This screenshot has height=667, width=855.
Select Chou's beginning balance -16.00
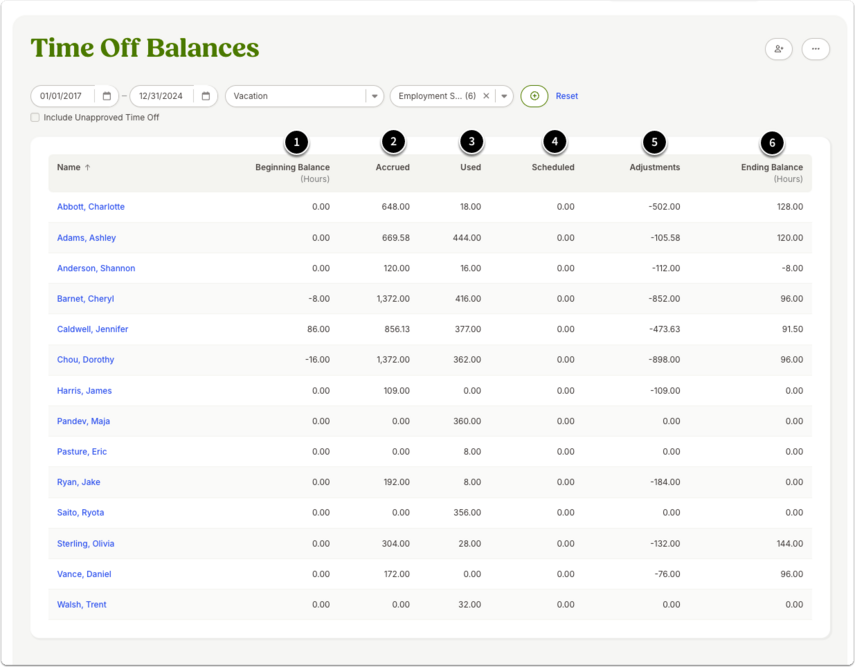point(317,360)
